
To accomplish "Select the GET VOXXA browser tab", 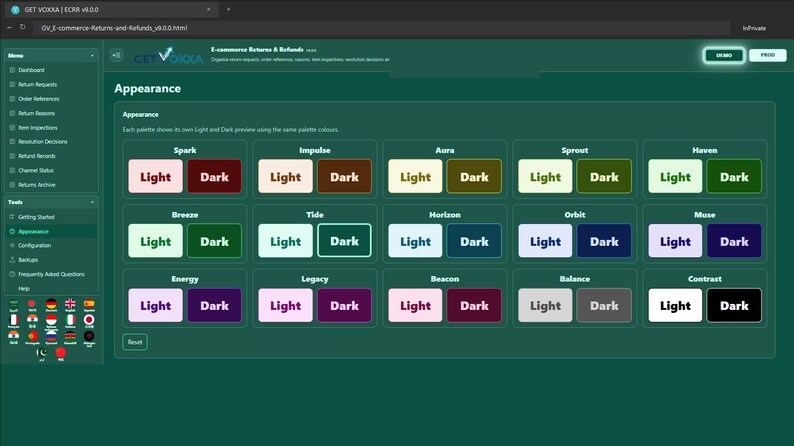I will coord(111,9).
